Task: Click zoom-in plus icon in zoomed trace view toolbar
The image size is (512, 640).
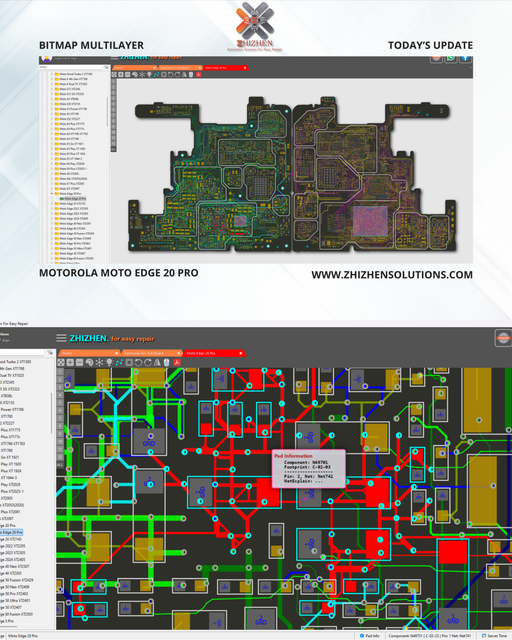Action: pyautogui.click(x=70, y=362)
